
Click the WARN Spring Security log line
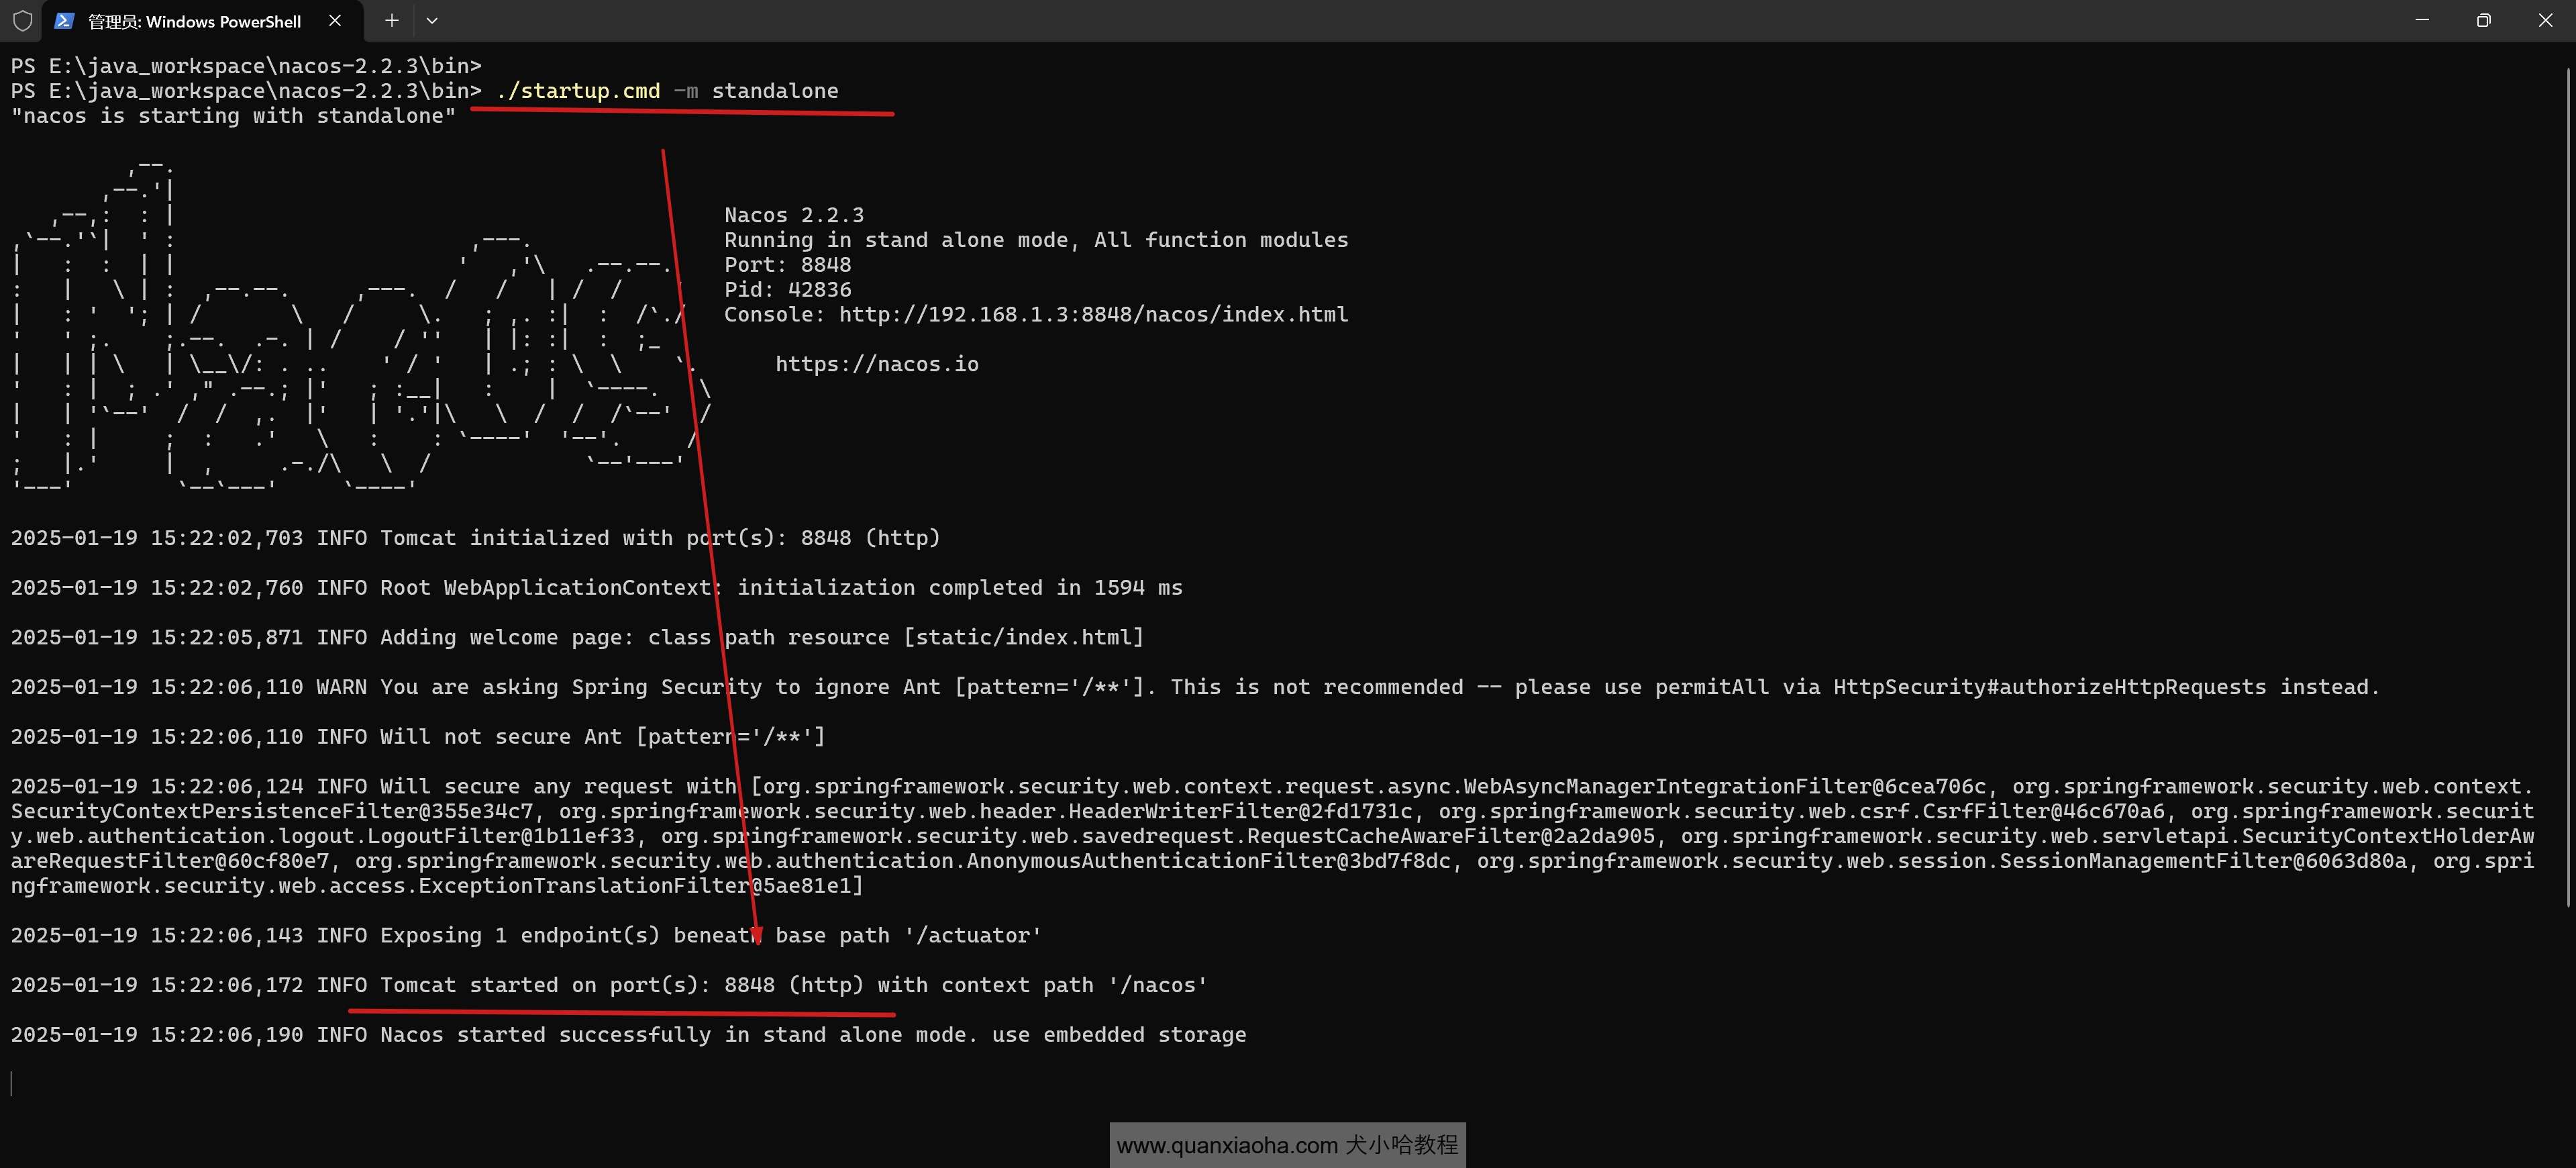tap(1195, 687)
